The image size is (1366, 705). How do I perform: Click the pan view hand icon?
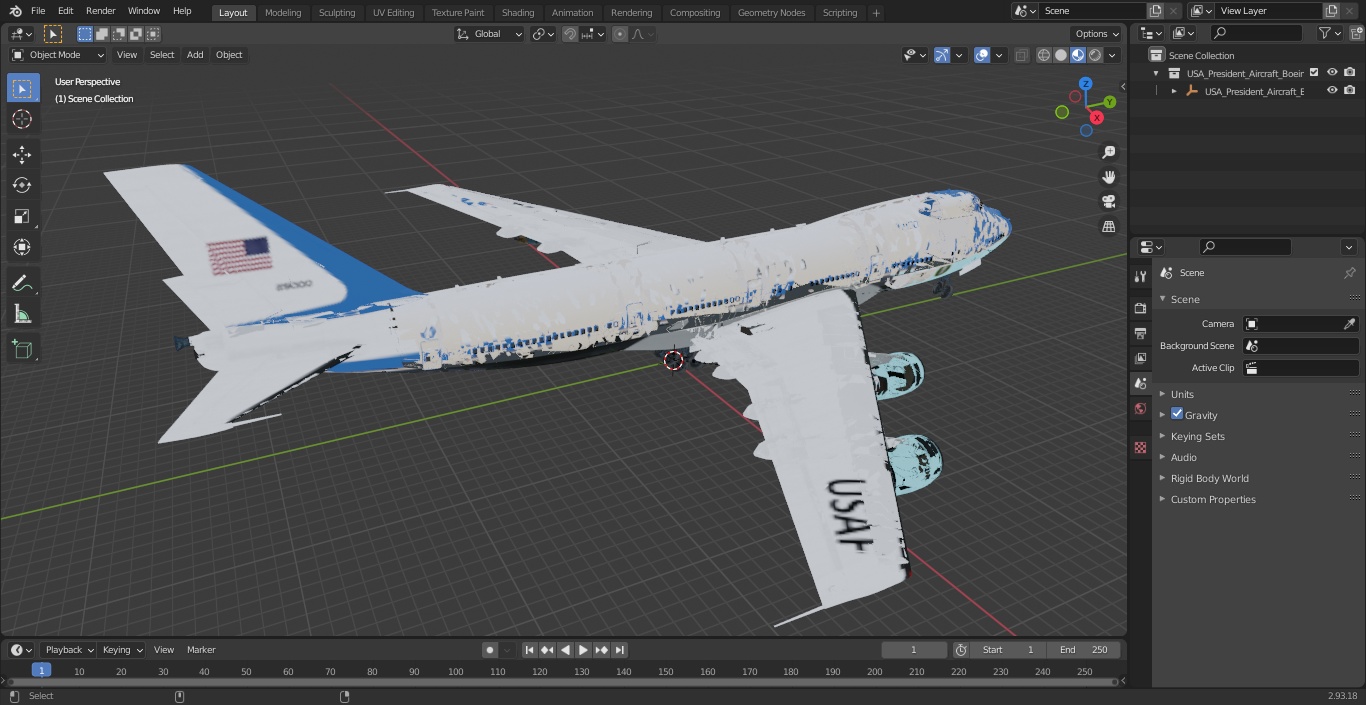[x=1109, y=177]
